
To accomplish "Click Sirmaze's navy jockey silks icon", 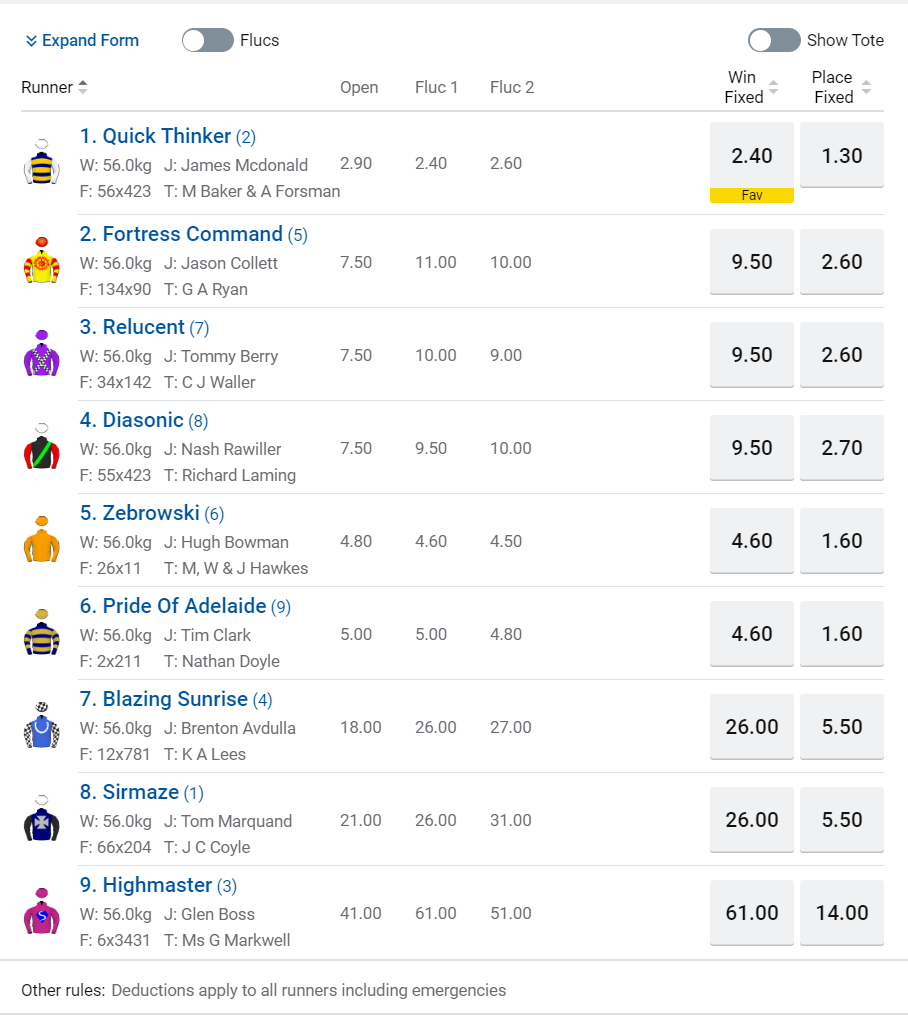I will [41, 819].
